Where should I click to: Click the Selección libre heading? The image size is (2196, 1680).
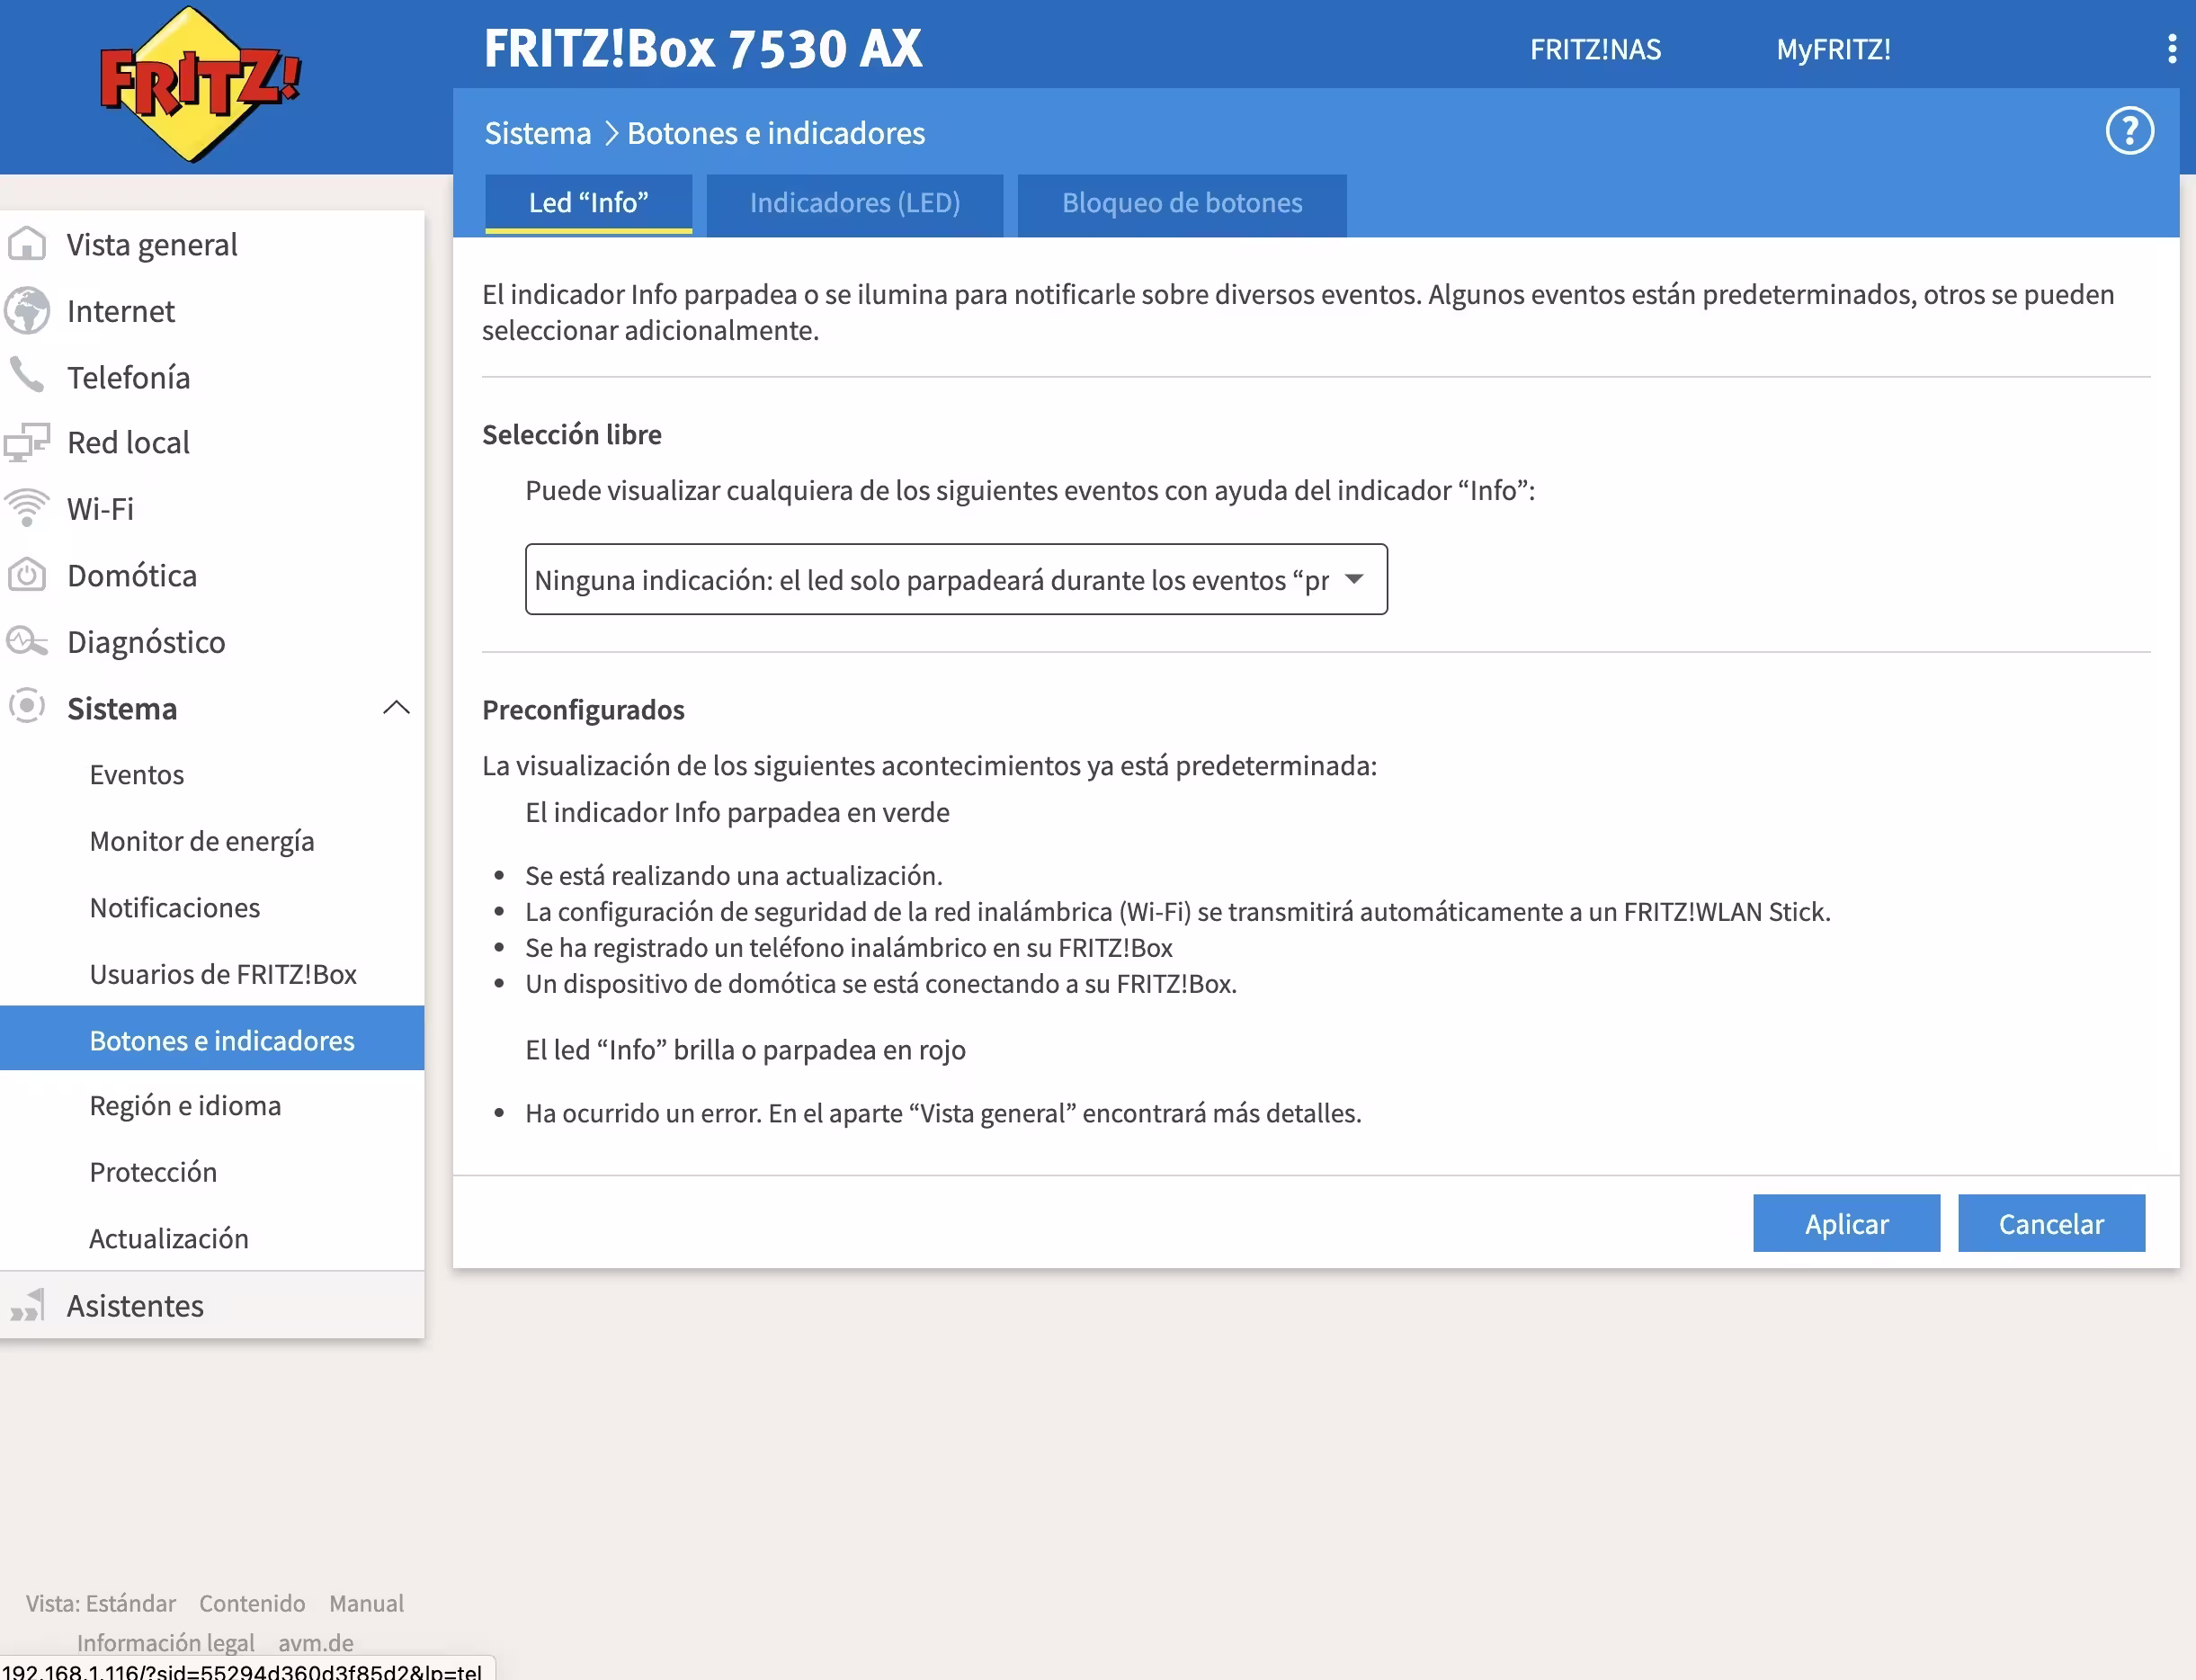point(572,434)
